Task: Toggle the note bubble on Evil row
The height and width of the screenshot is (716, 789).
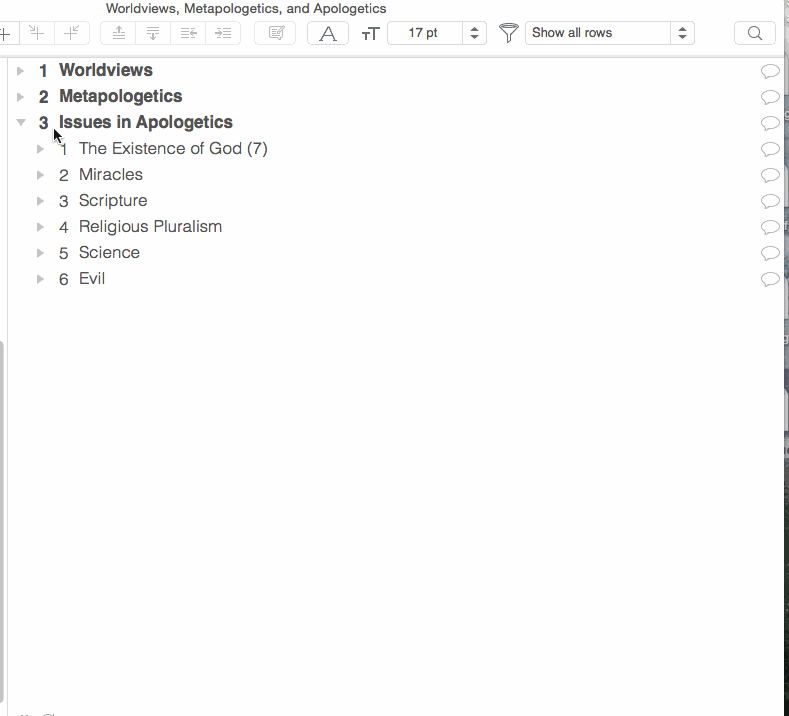Action: tap(770, 279)
